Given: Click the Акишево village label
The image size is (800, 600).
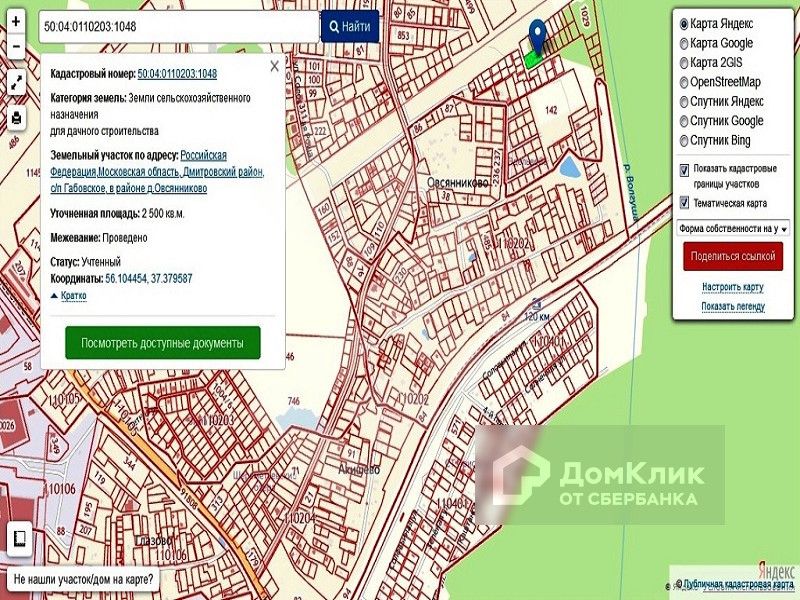Looking at the screenshot, I should 359,470.
